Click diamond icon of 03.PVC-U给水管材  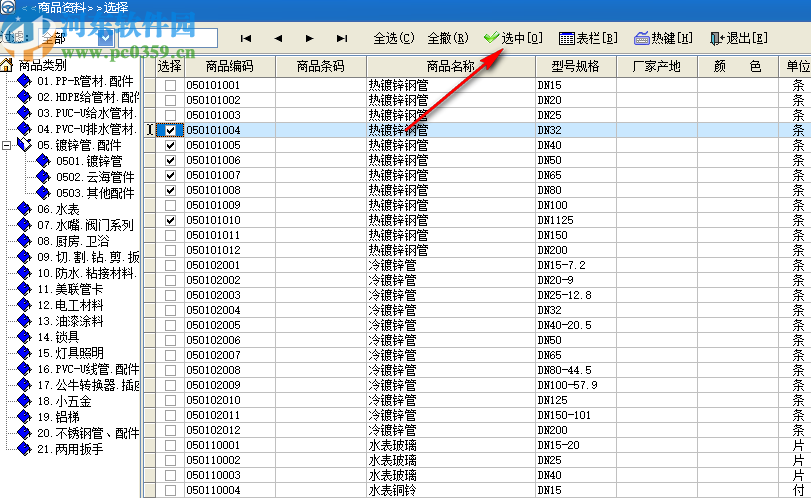(24, 113)
